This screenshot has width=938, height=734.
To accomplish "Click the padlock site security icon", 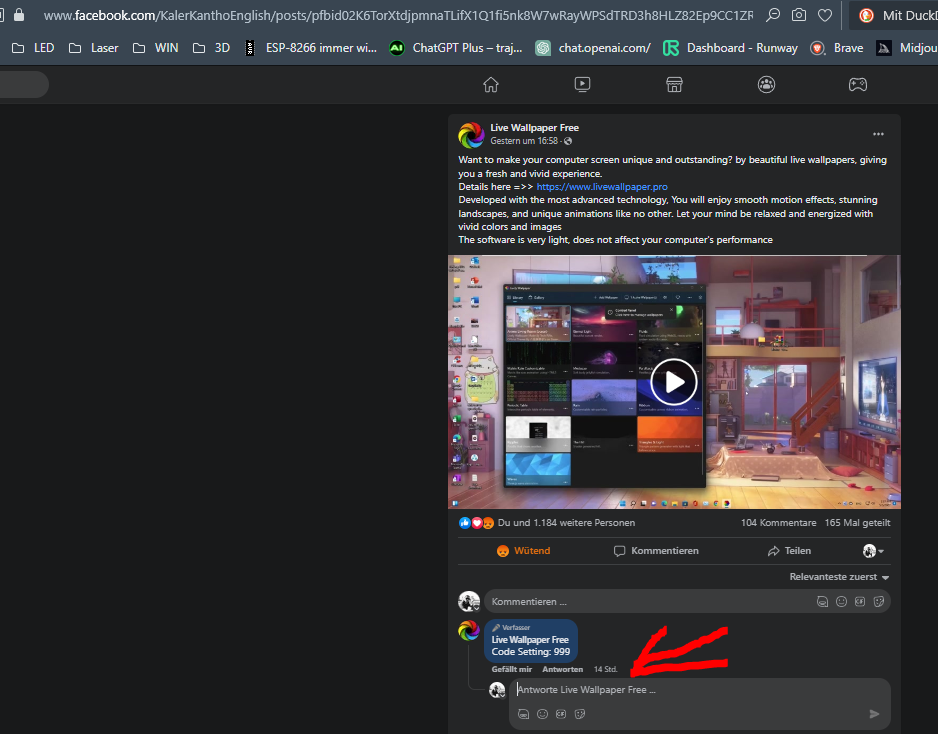I will (x=19, y=15).
